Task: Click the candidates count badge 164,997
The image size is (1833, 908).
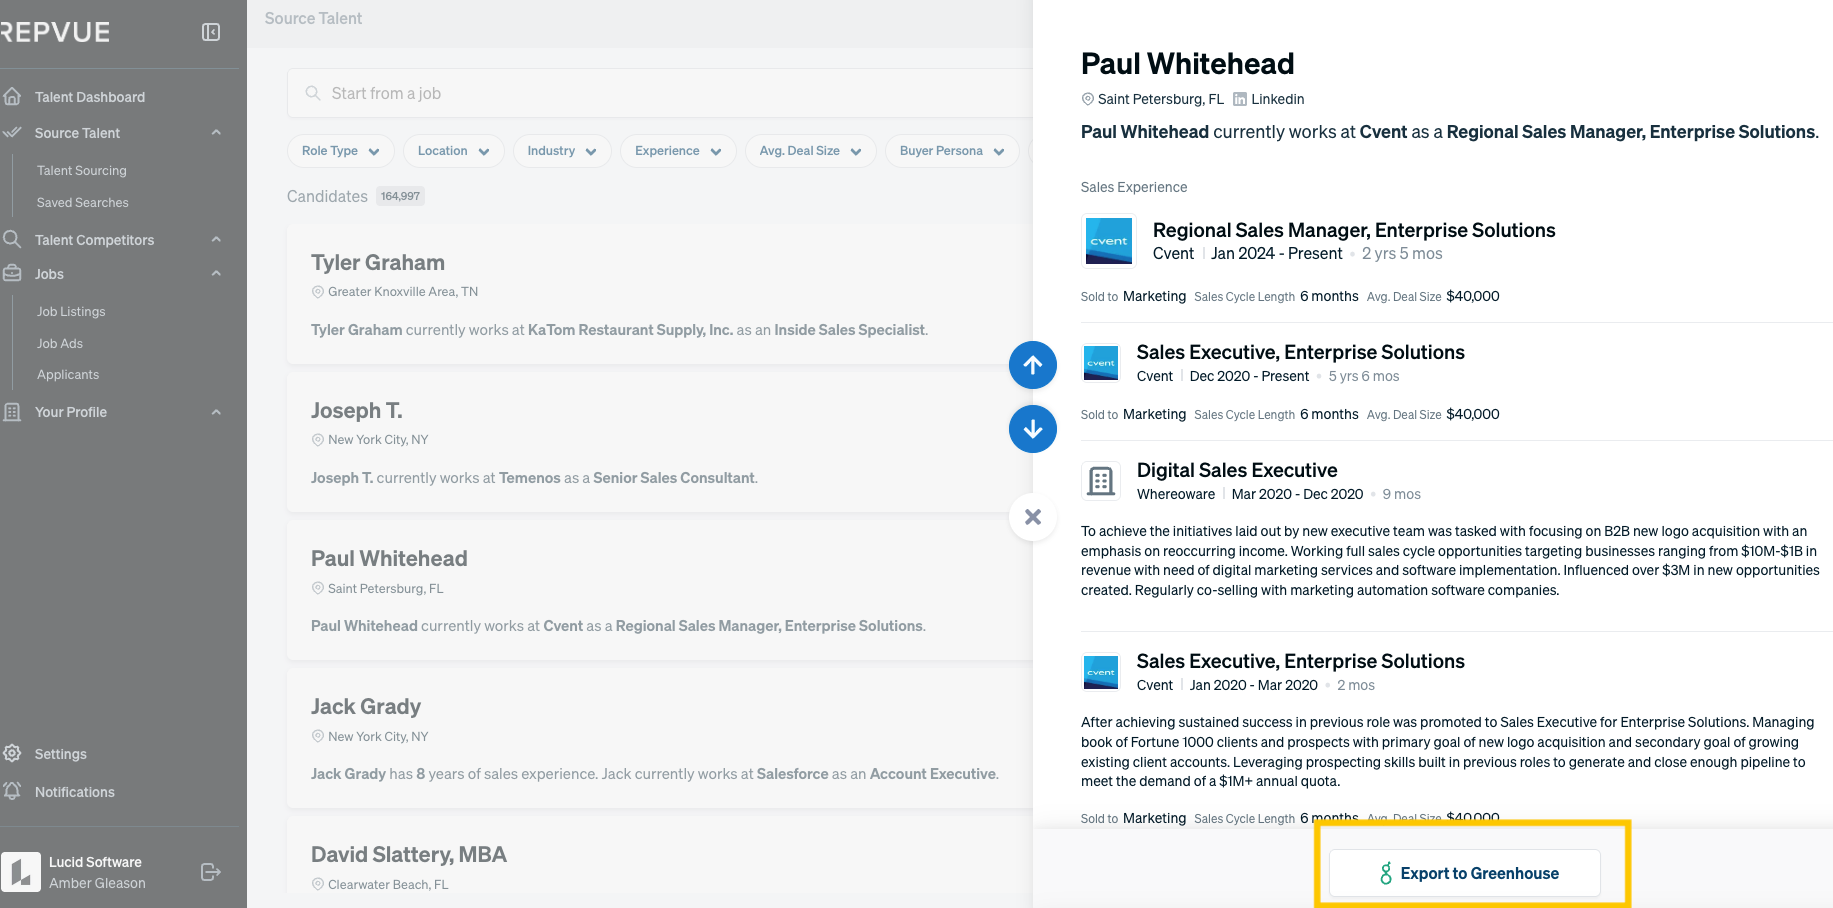Action: (x=400, y=196)
